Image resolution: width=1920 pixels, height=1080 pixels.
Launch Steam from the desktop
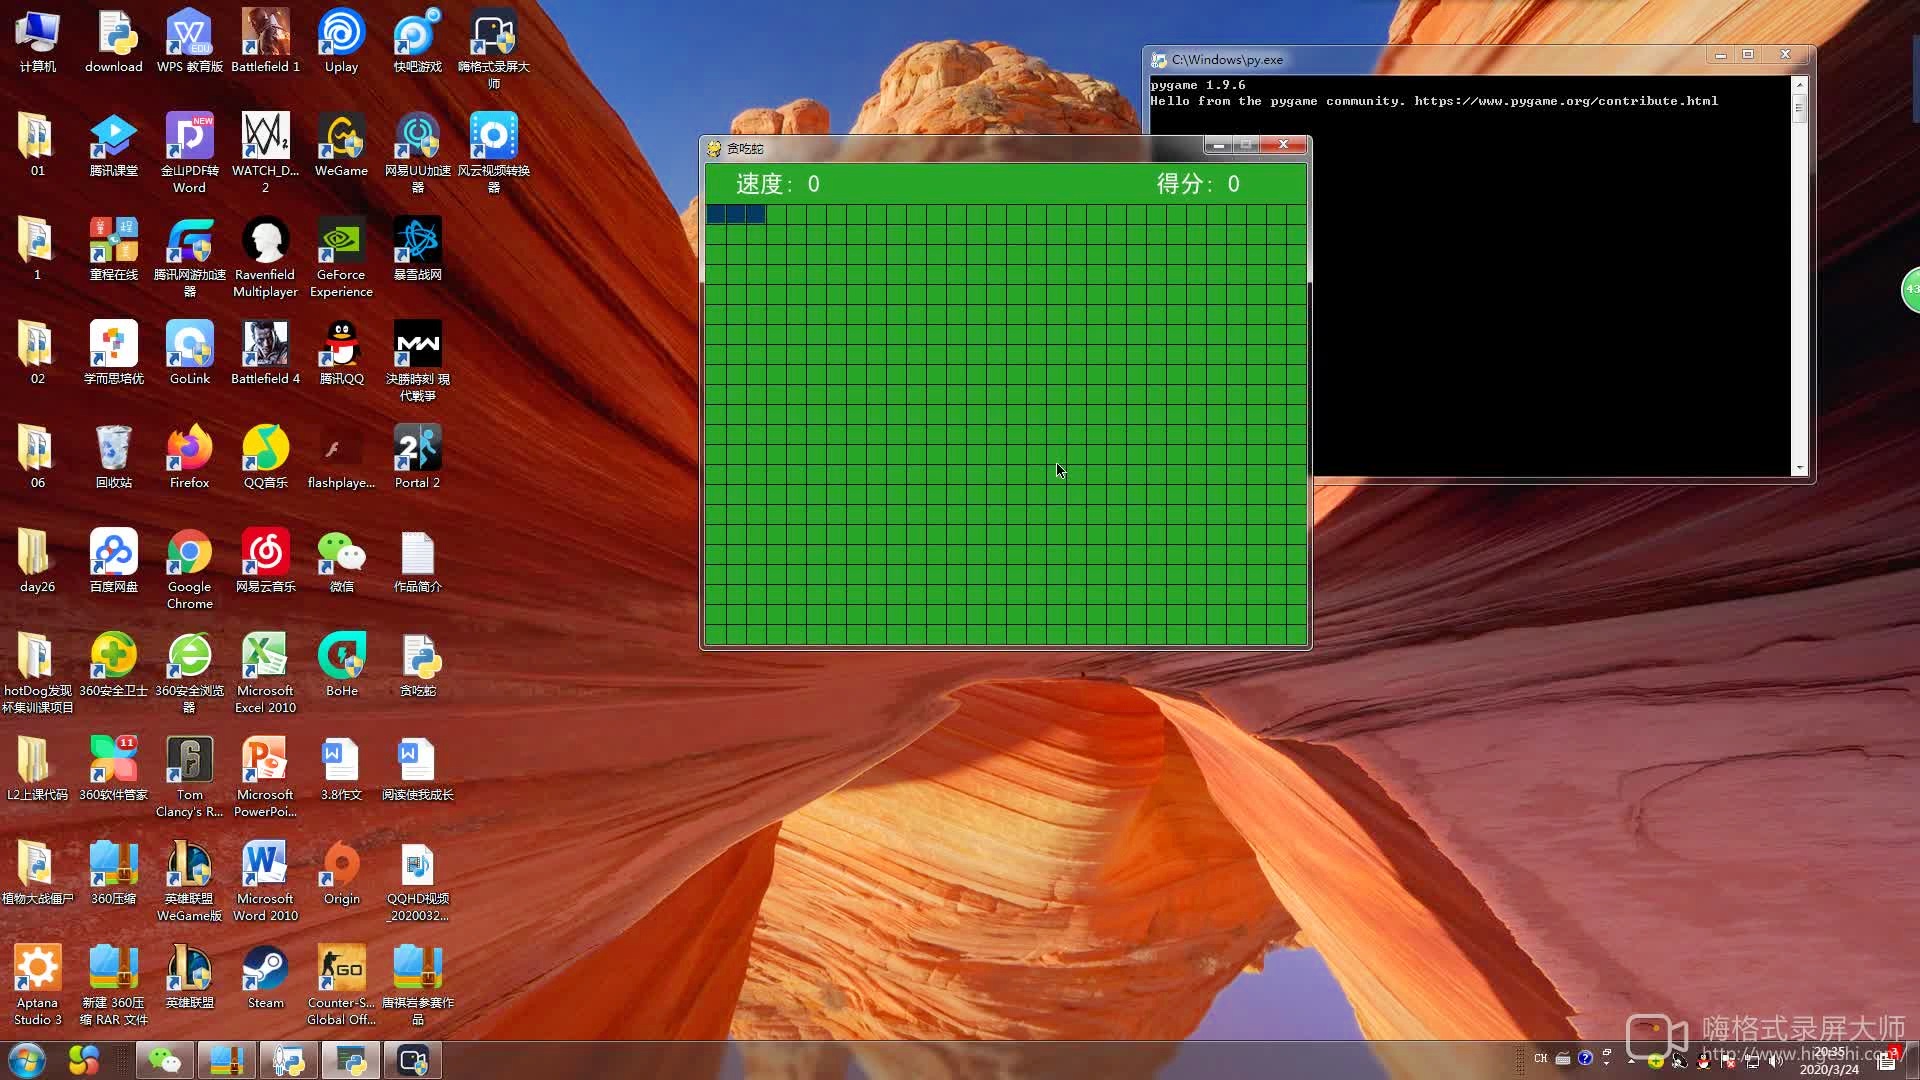pos(265,978)
